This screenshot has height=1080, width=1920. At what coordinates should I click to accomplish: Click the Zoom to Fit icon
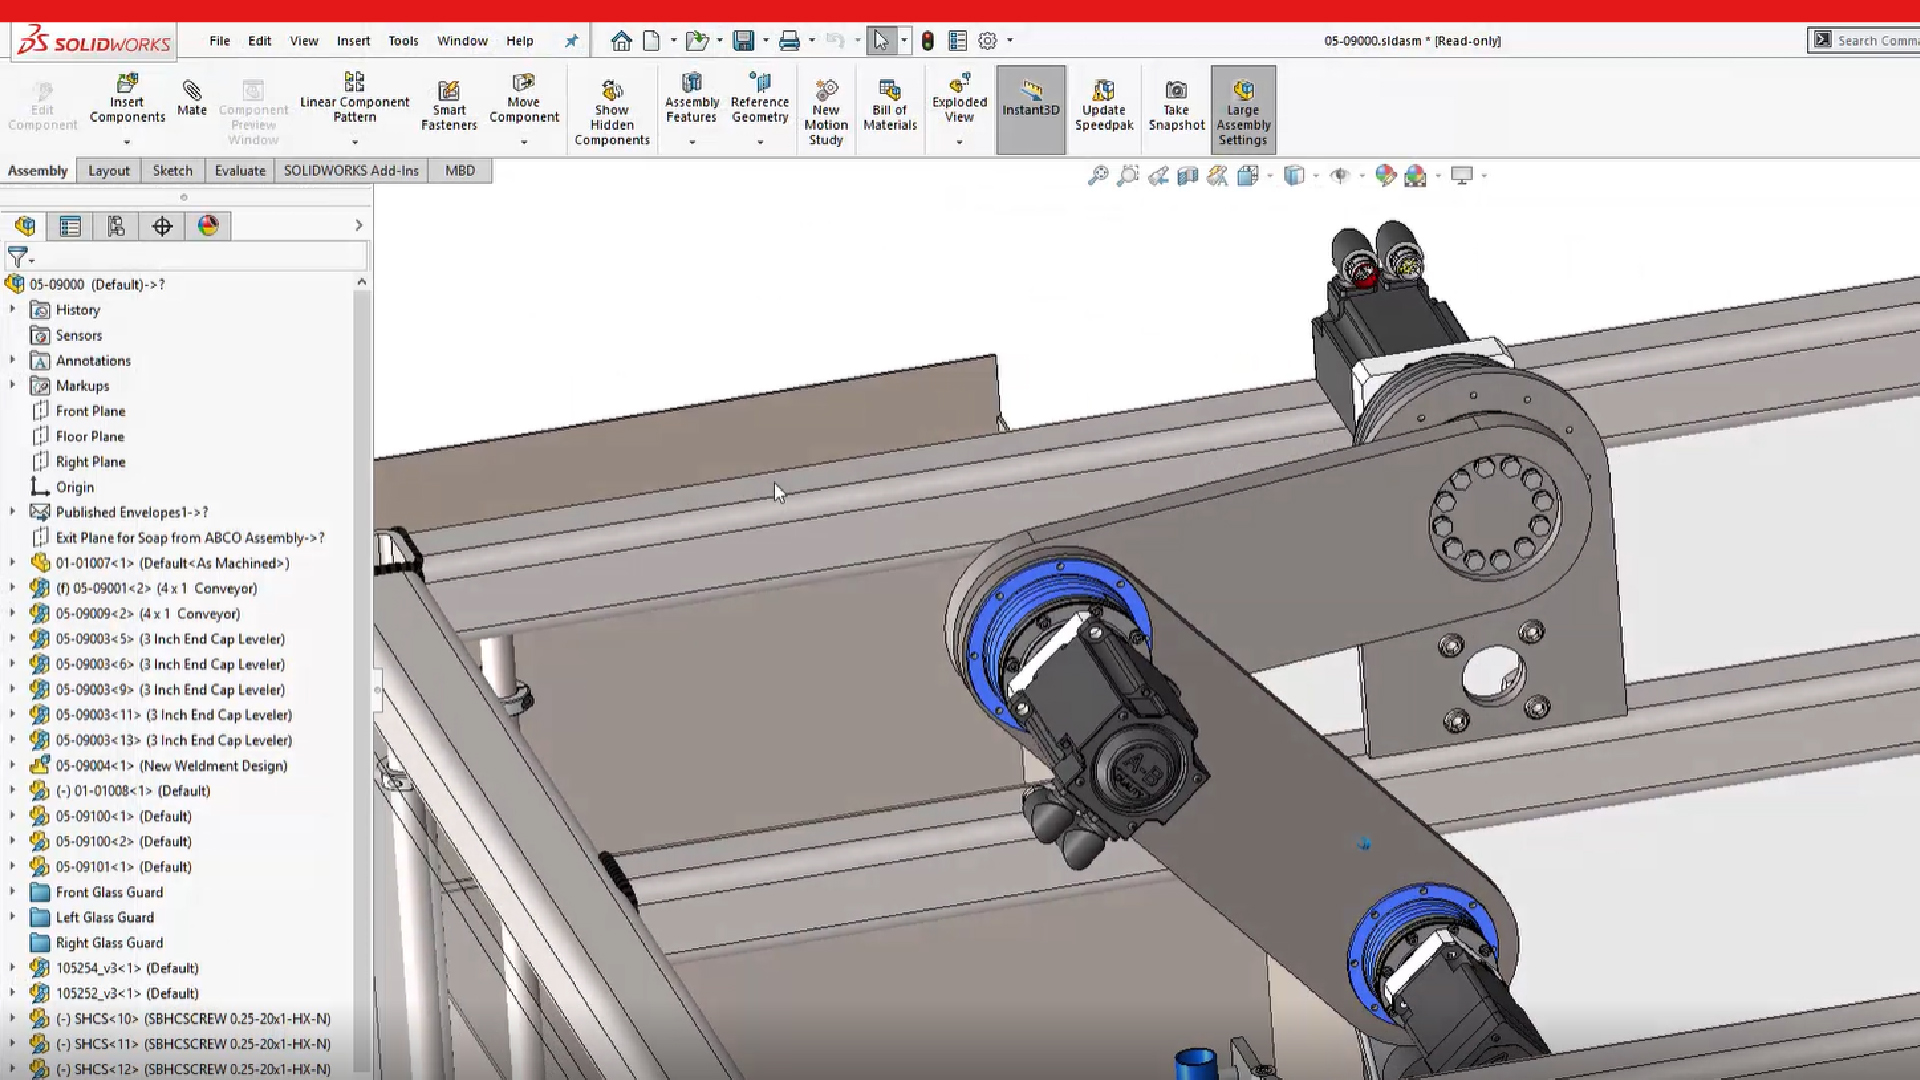click(1098, 176)
